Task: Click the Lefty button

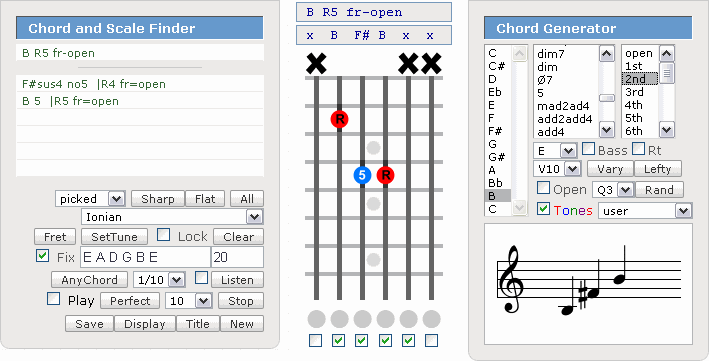Action: coord(657,169)
